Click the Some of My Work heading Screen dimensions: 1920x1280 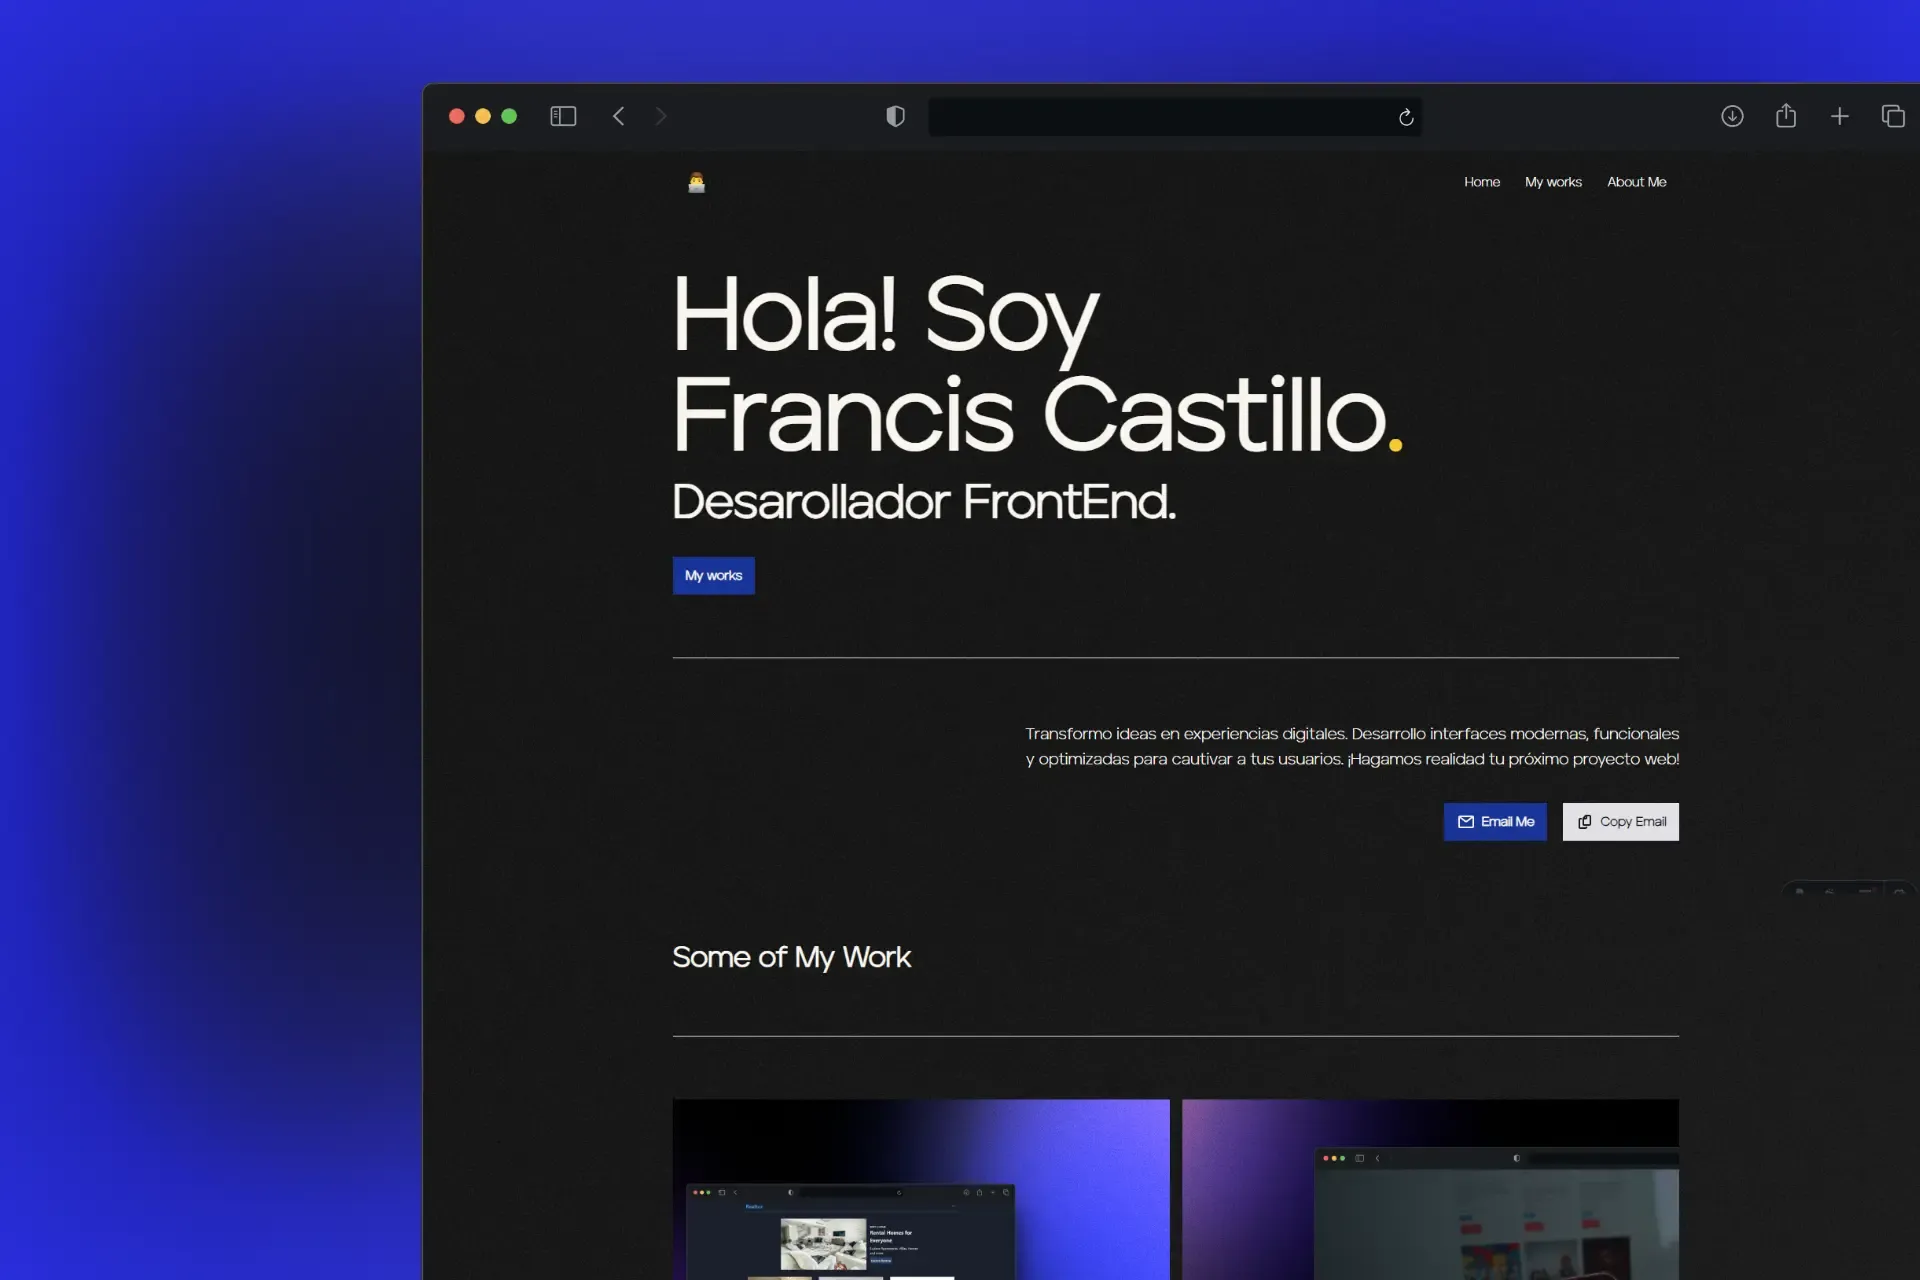click(791, 957)
